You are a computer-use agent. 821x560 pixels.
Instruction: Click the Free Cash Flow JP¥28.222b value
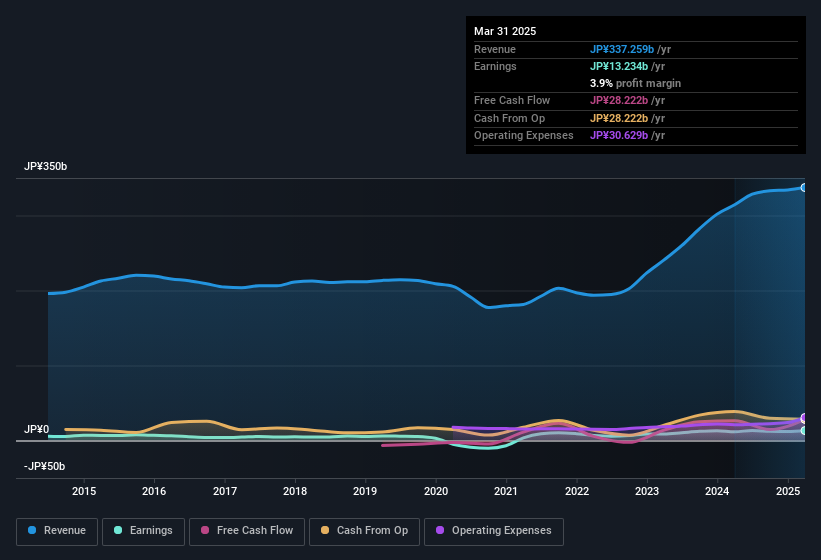pos(619,100)
